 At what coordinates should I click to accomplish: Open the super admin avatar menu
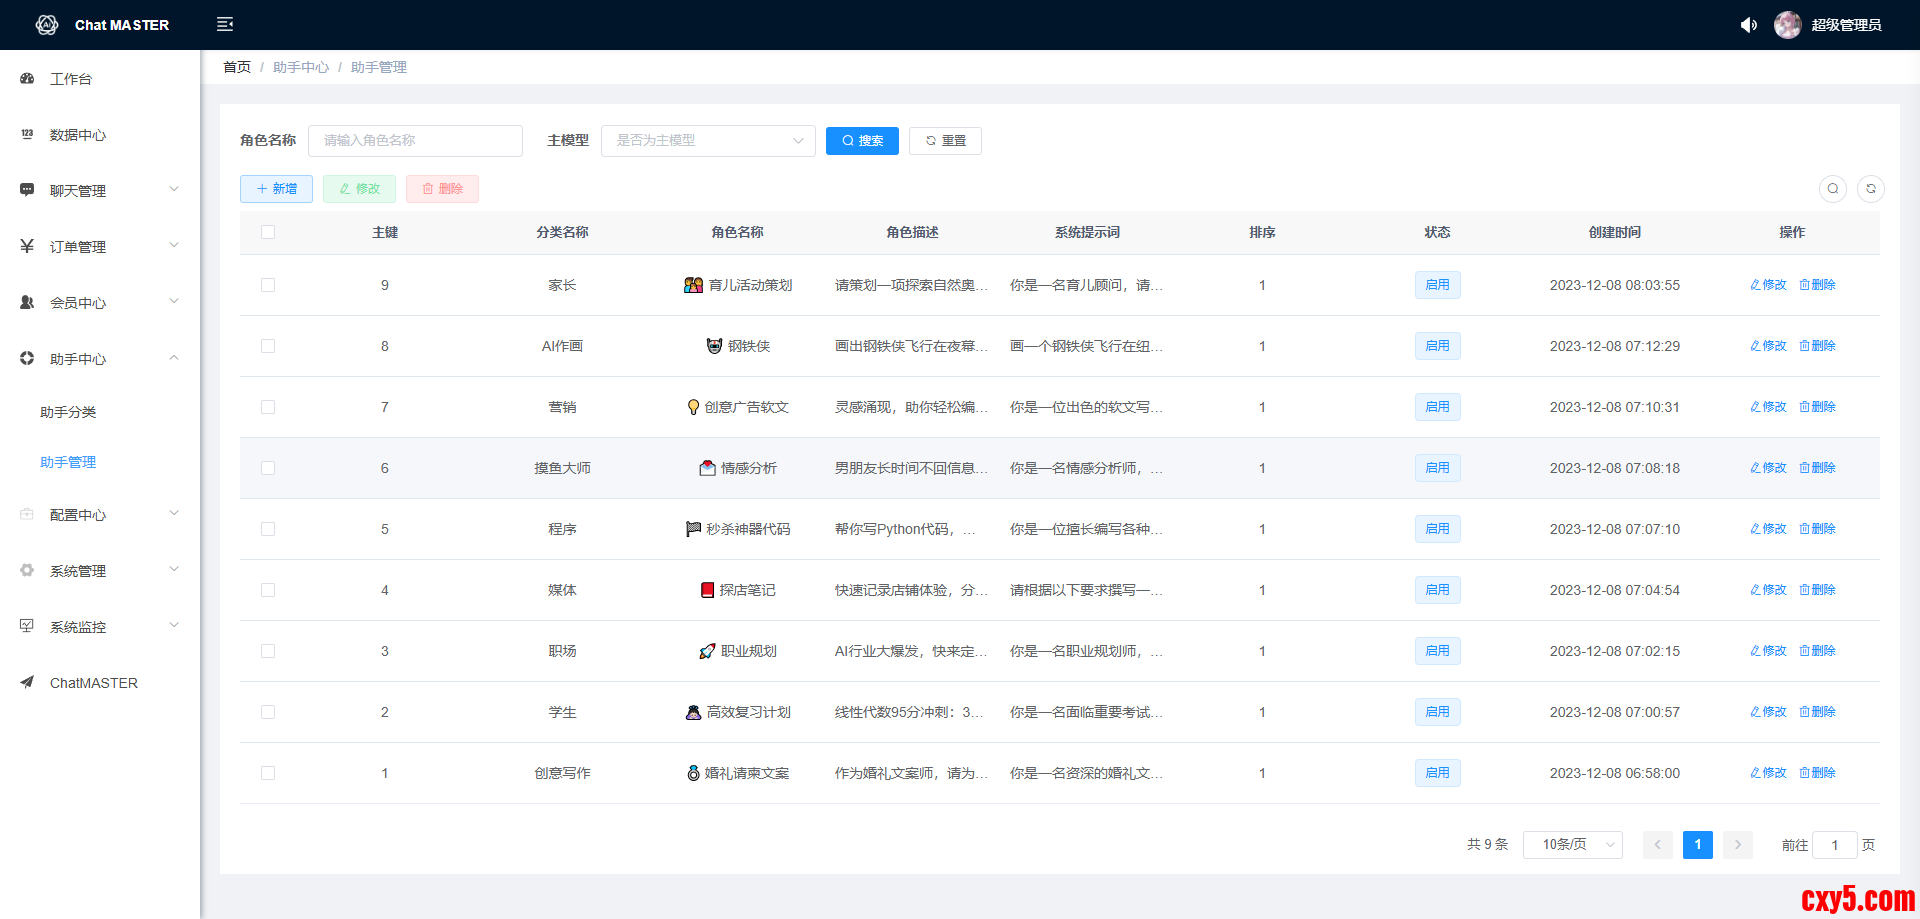[1787, 25]
